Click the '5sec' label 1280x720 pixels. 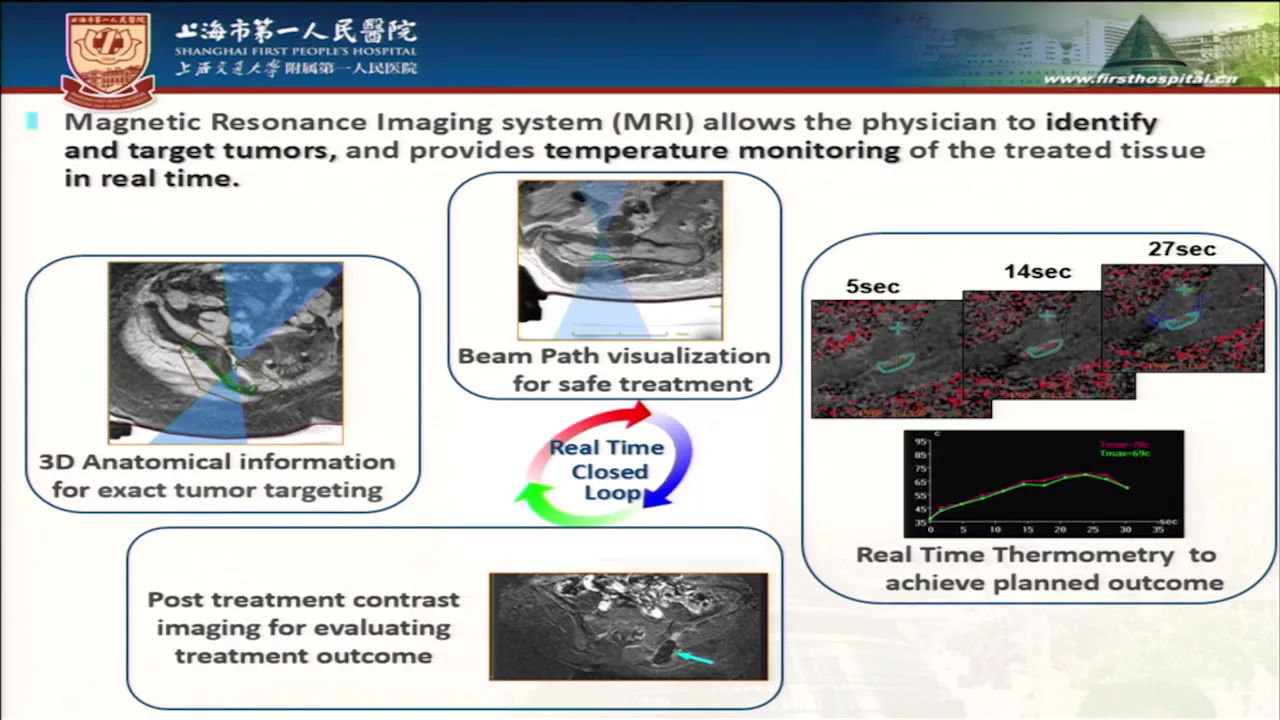click(x=873, y=286)
